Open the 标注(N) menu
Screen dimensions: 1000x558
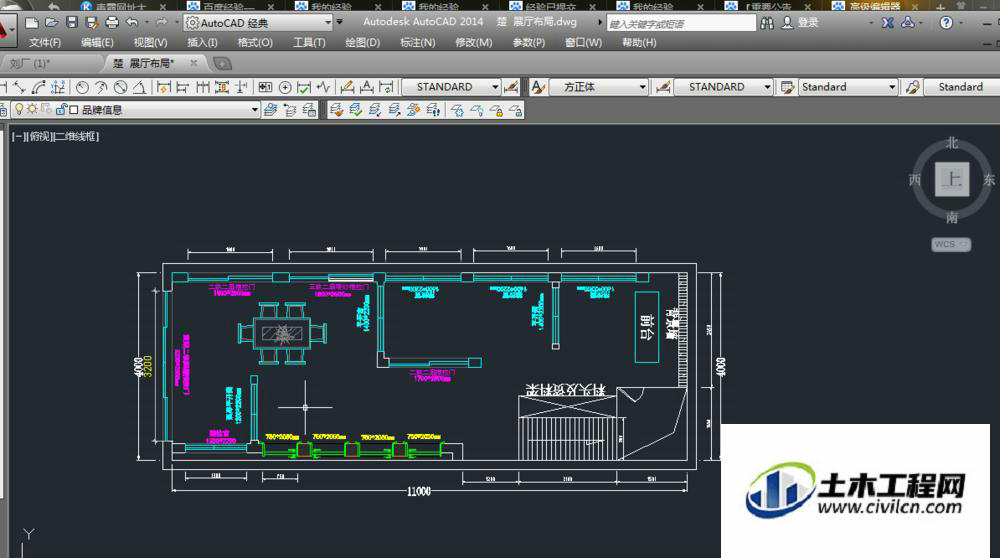pyautogui.click(x=417, y=43)
